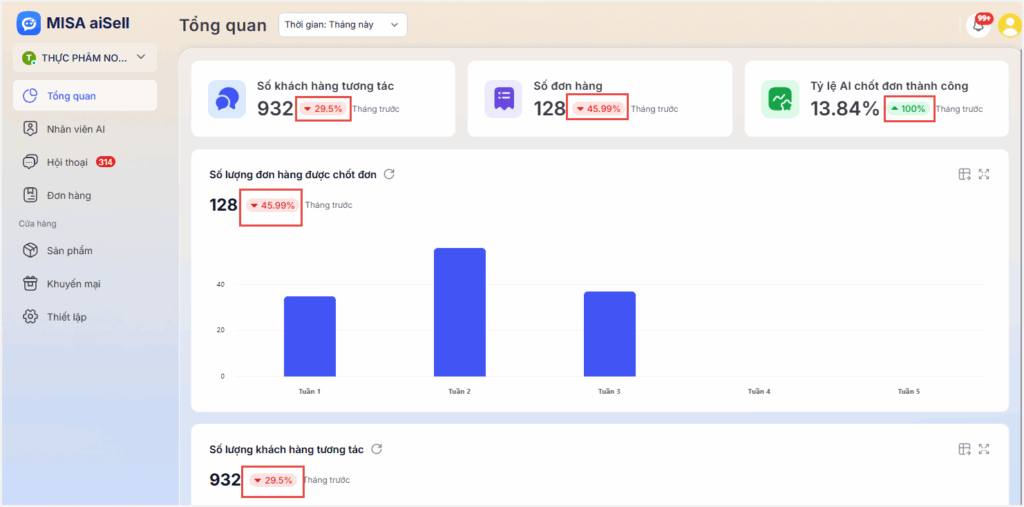Navigate to Sản phẩm section
Image resolution: width=1024 pixels, height=507 pixels.
(69, 250)
